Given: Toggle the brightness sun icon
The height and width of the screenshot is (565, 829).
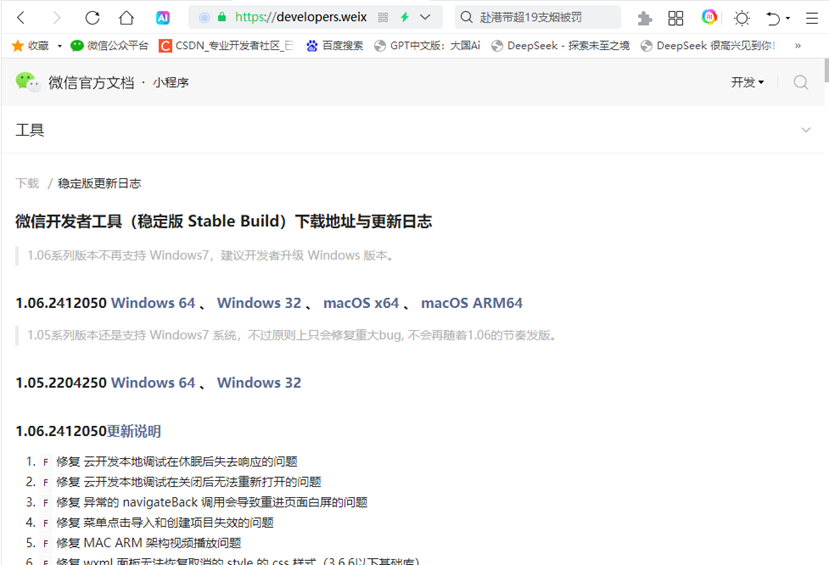Looking at the screenshot, I should [742, 18].
